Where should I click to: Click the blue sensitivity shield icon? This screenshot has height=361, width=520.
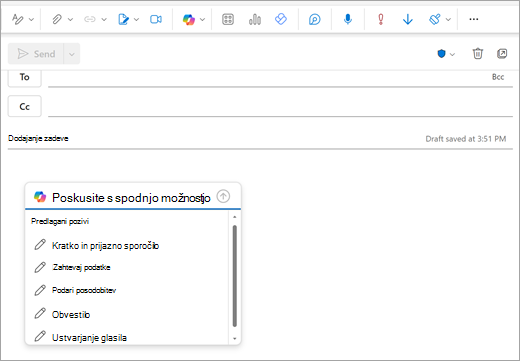pos(441,54)
